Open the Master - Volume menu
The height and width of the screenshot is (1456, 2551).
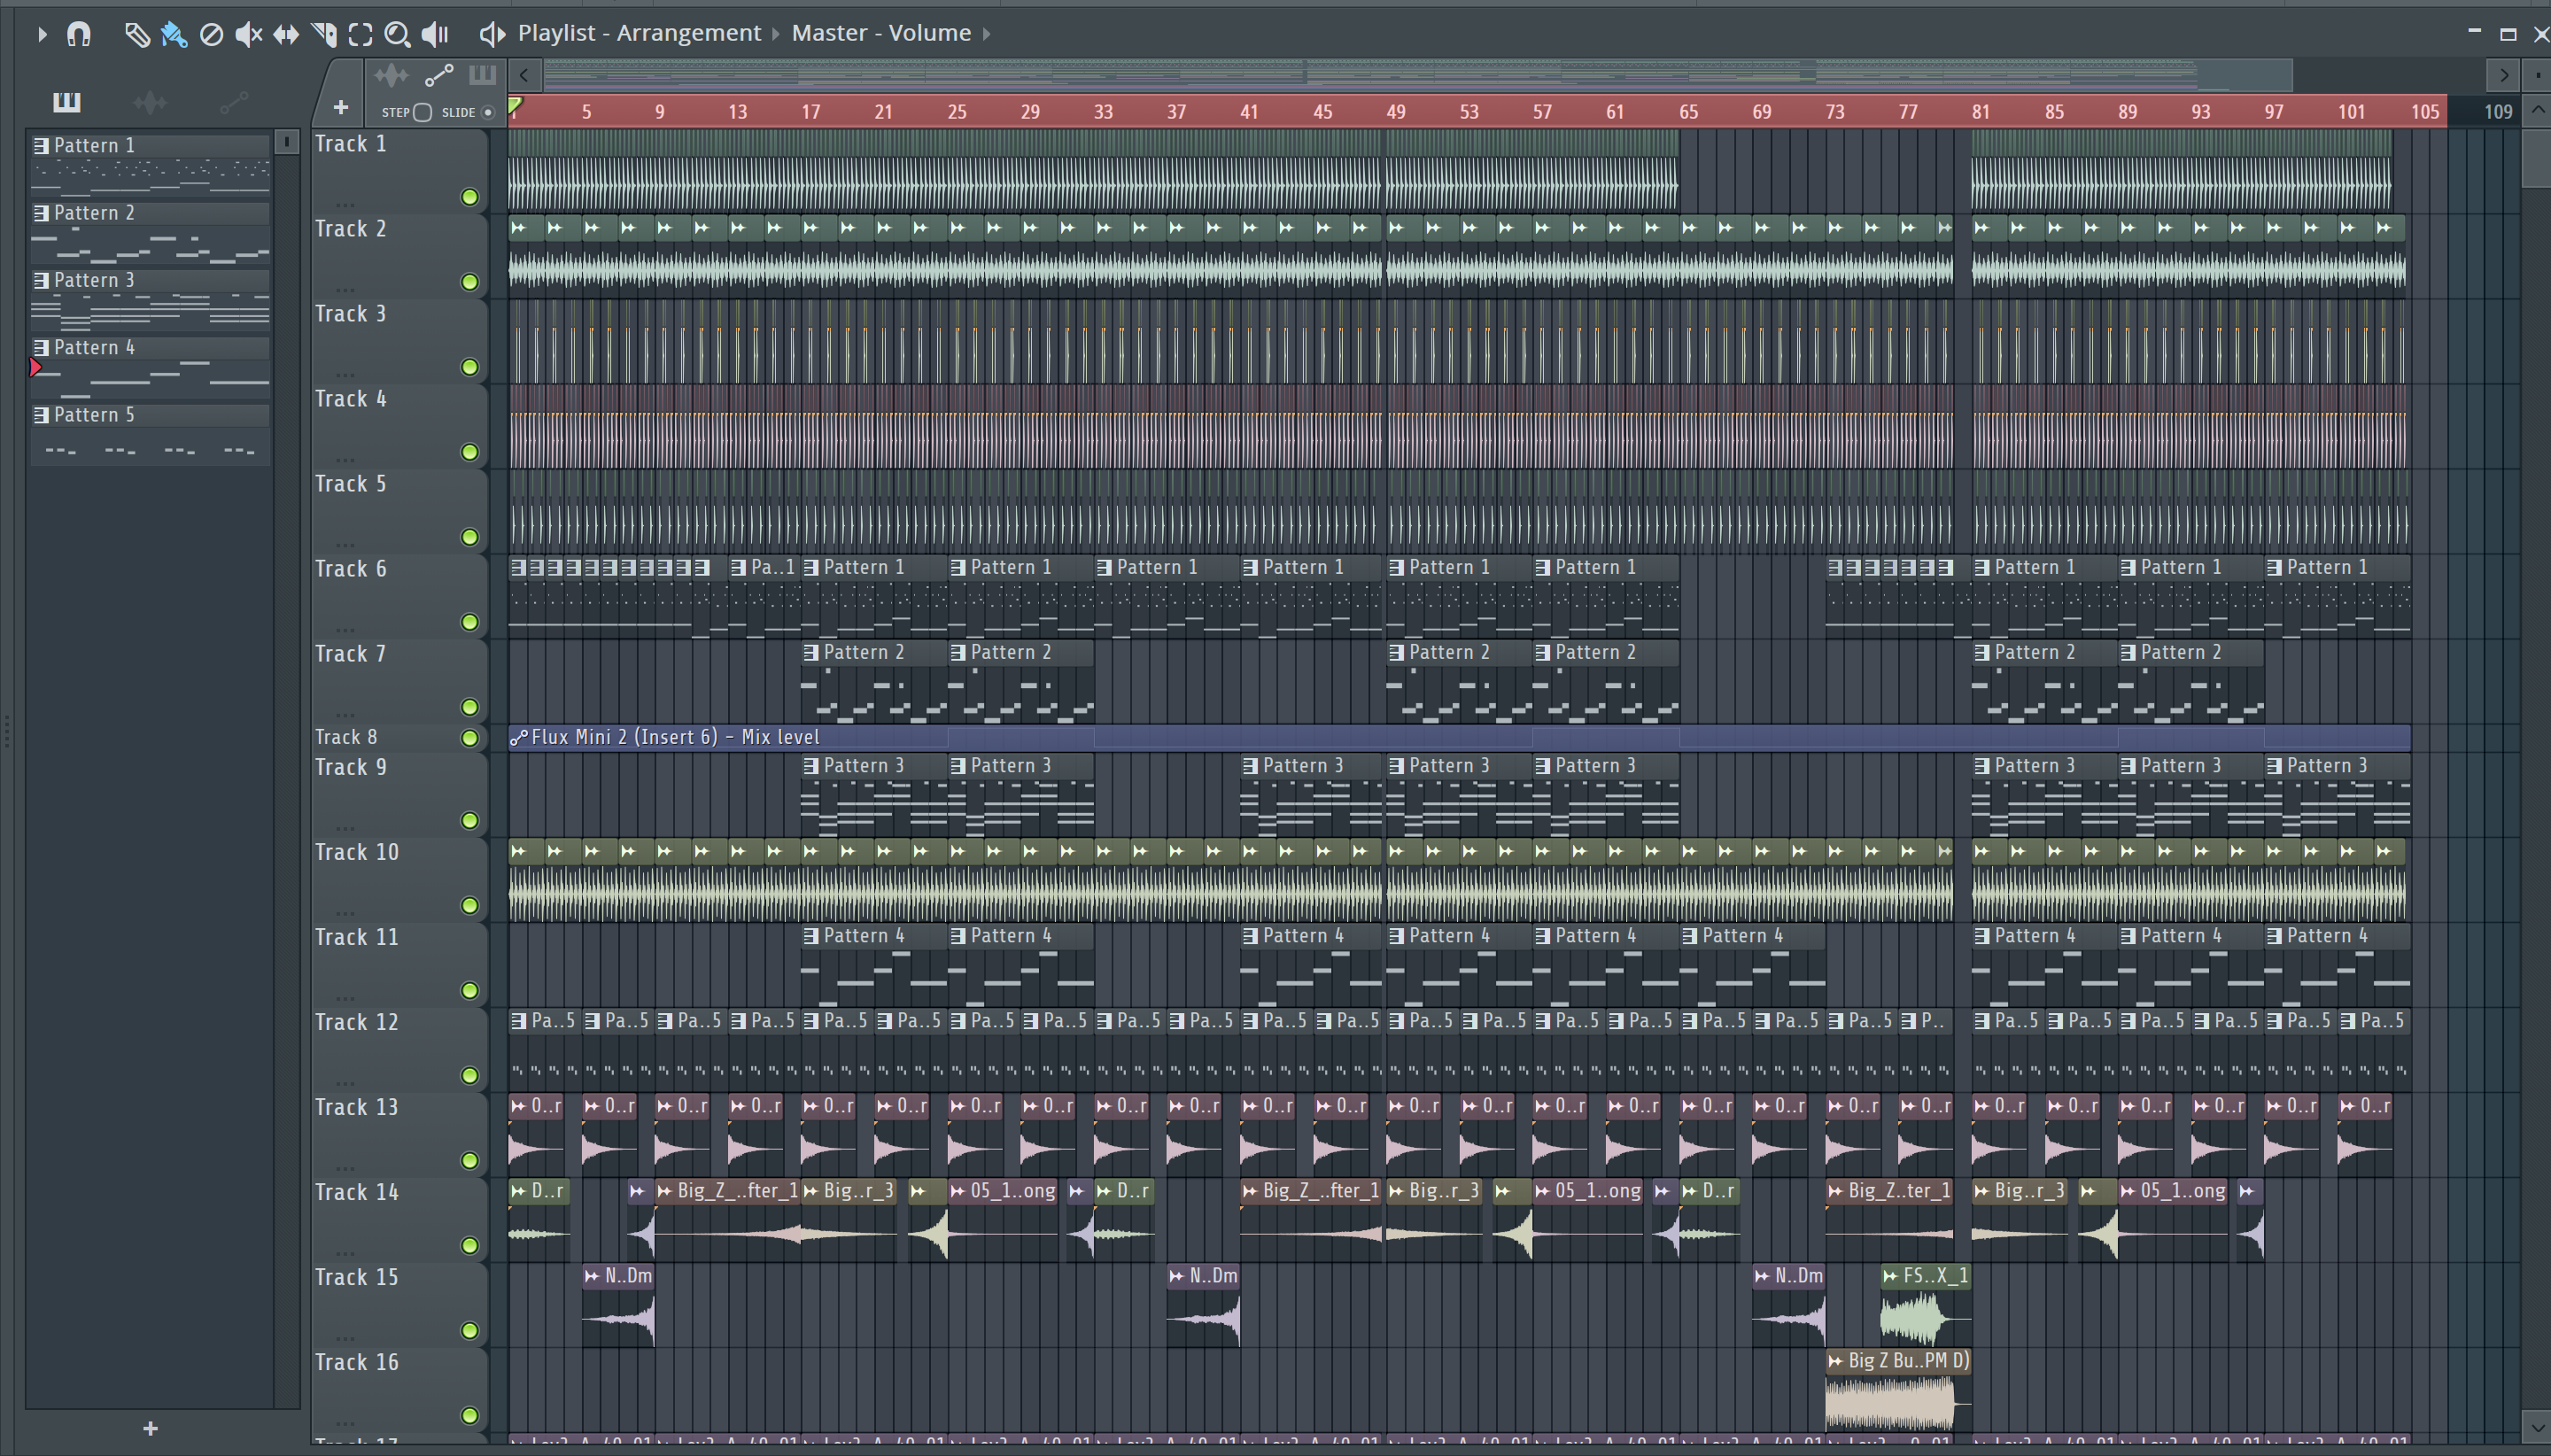tap(881, 33)
